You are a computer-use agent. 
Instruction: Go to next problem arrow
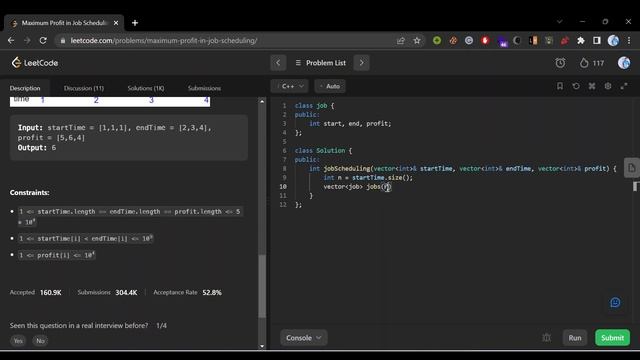[x=362, y=63]
